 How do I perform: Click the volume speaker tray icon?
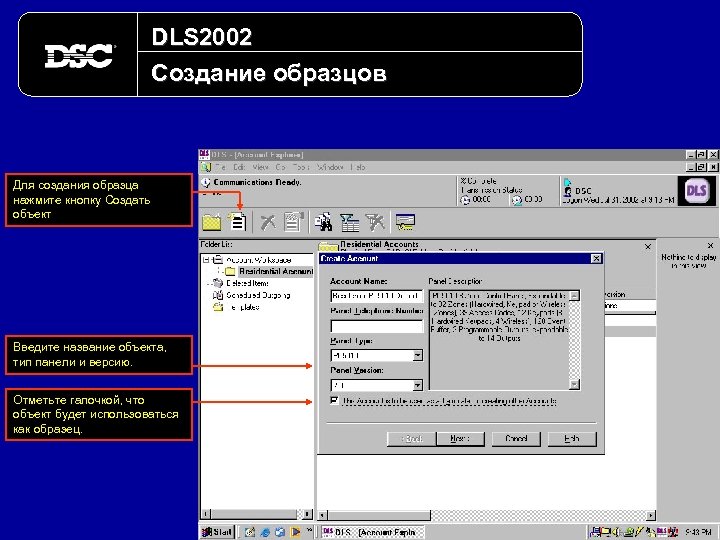click(616, 532)
